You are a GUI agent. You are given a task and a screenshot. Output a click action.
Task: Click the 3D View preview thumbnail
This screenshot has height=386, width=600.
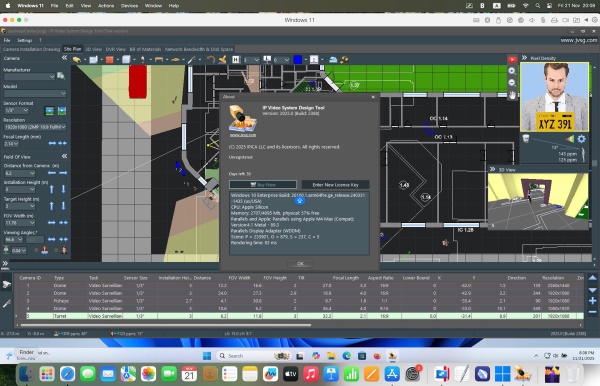538,201
